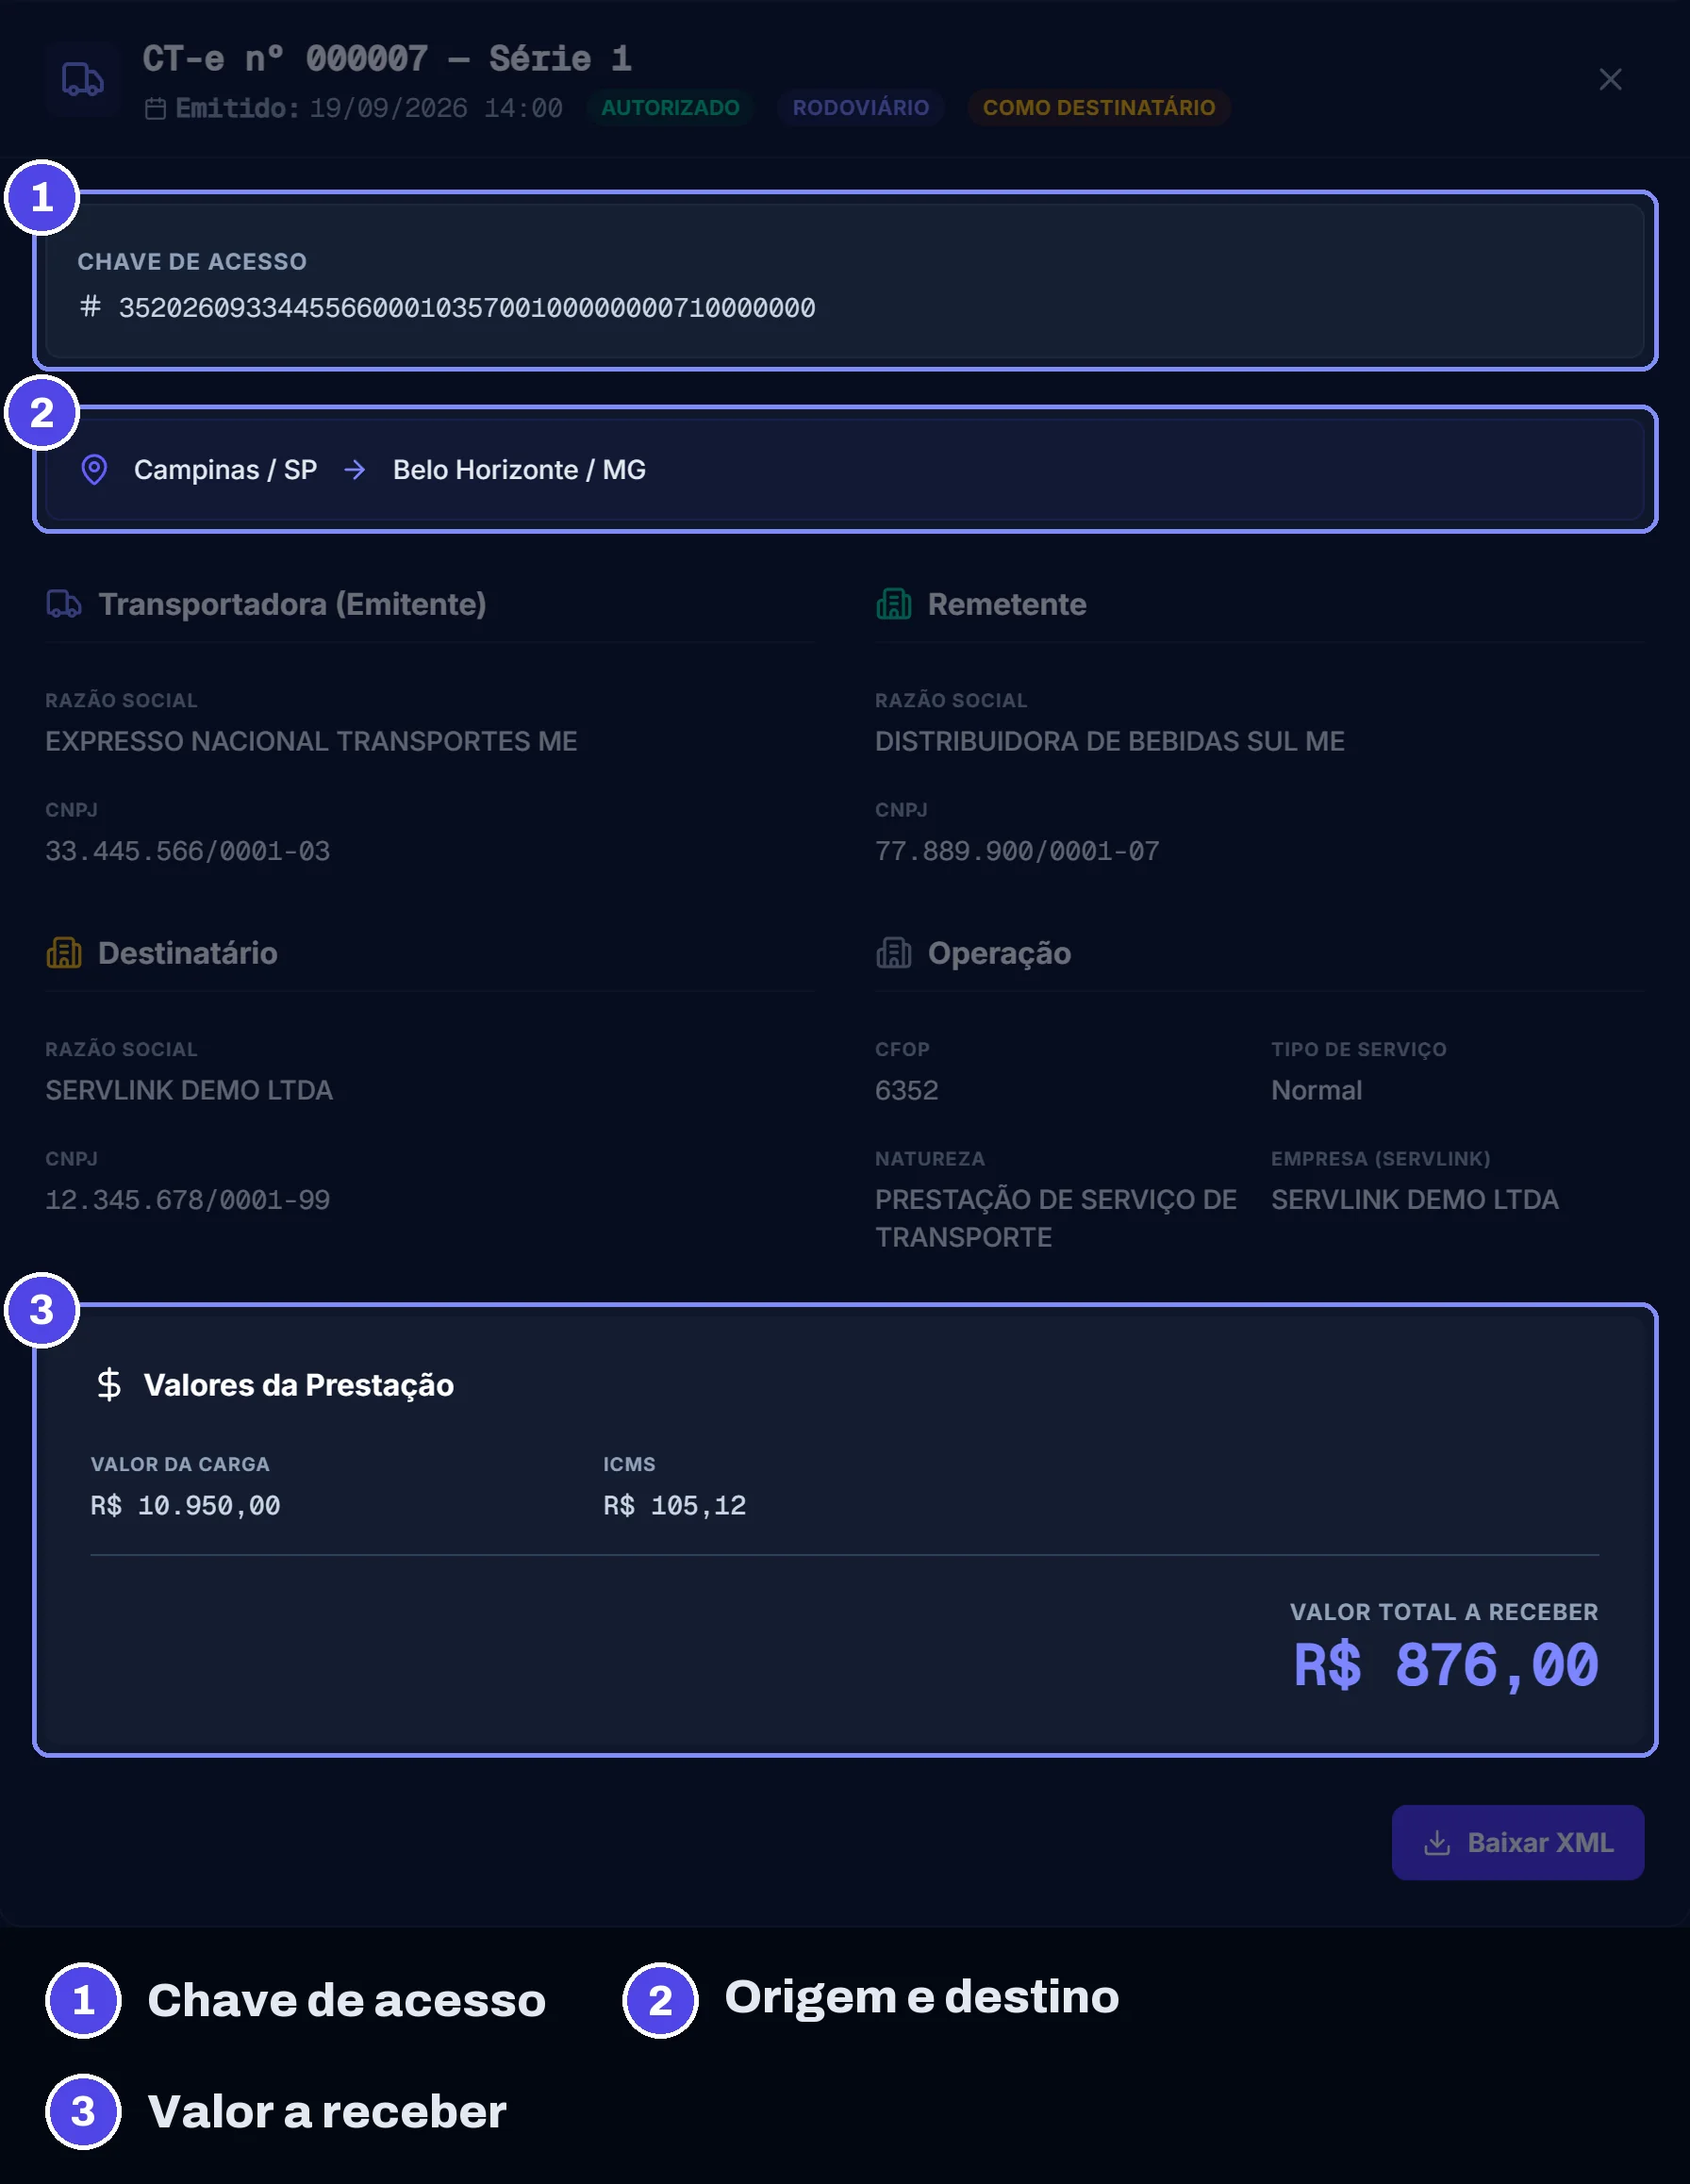Image resolution: width=1690 pixels, height=2184 pixels.
Task: Click the map pin icon beside Campinas / SP
Action: [x=94, y=469]
